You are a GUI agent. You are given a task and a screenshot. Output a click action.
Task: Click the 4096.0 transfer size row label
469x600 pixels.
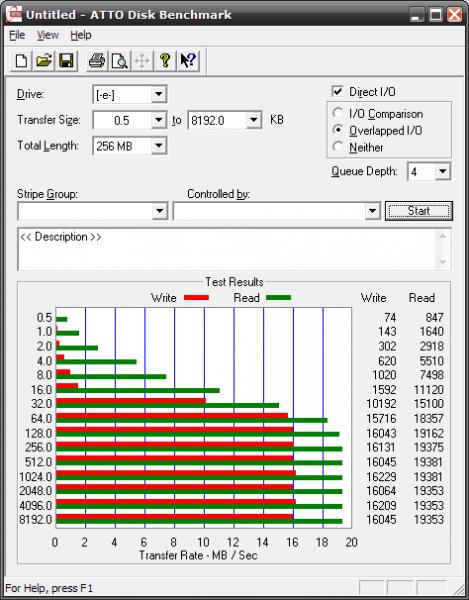tap(36, 506)
